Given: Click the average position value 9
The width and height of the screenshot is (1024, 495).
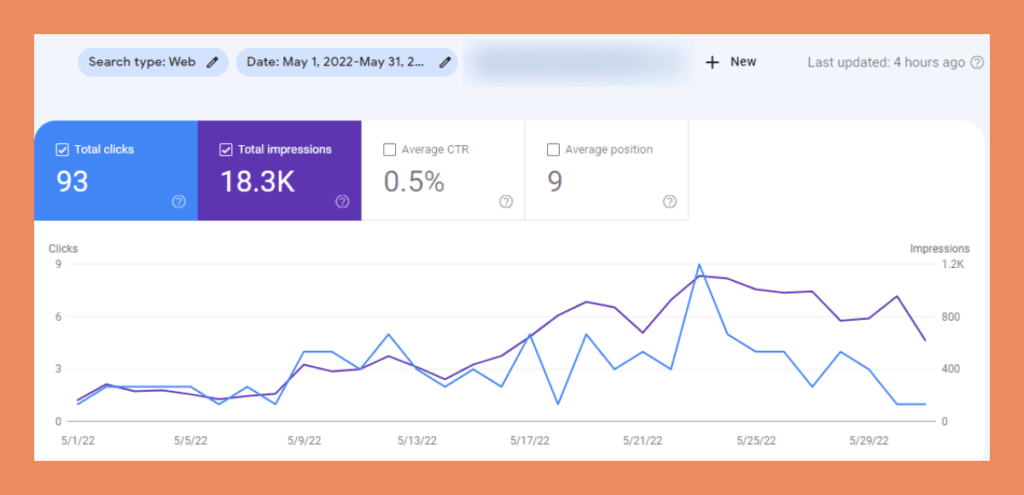Looking at the screenshot, I should tap(554, 182).
